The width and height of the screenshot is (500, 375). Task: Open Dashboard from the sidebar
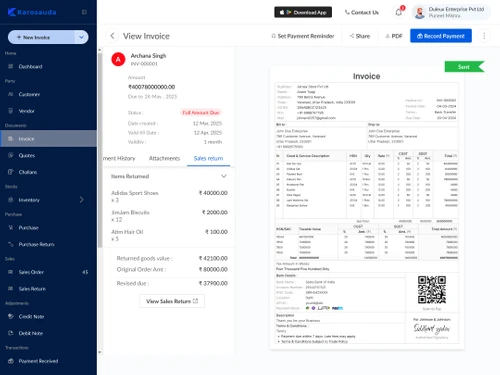point(30,67)
